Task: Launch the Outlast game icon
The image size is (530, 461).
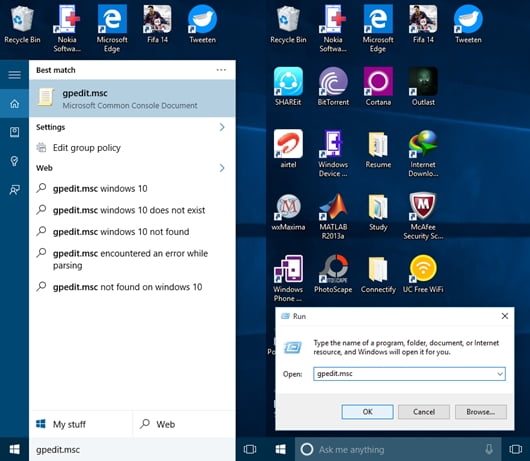Action: 423,87
